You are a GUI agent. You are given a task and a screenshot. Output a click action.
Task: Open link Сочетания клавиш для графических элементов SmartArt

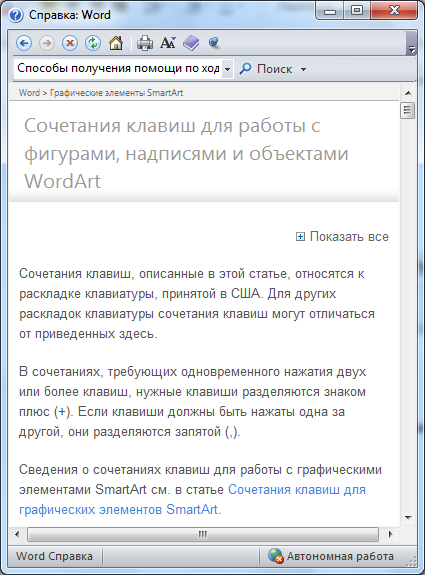pos(192,499)
